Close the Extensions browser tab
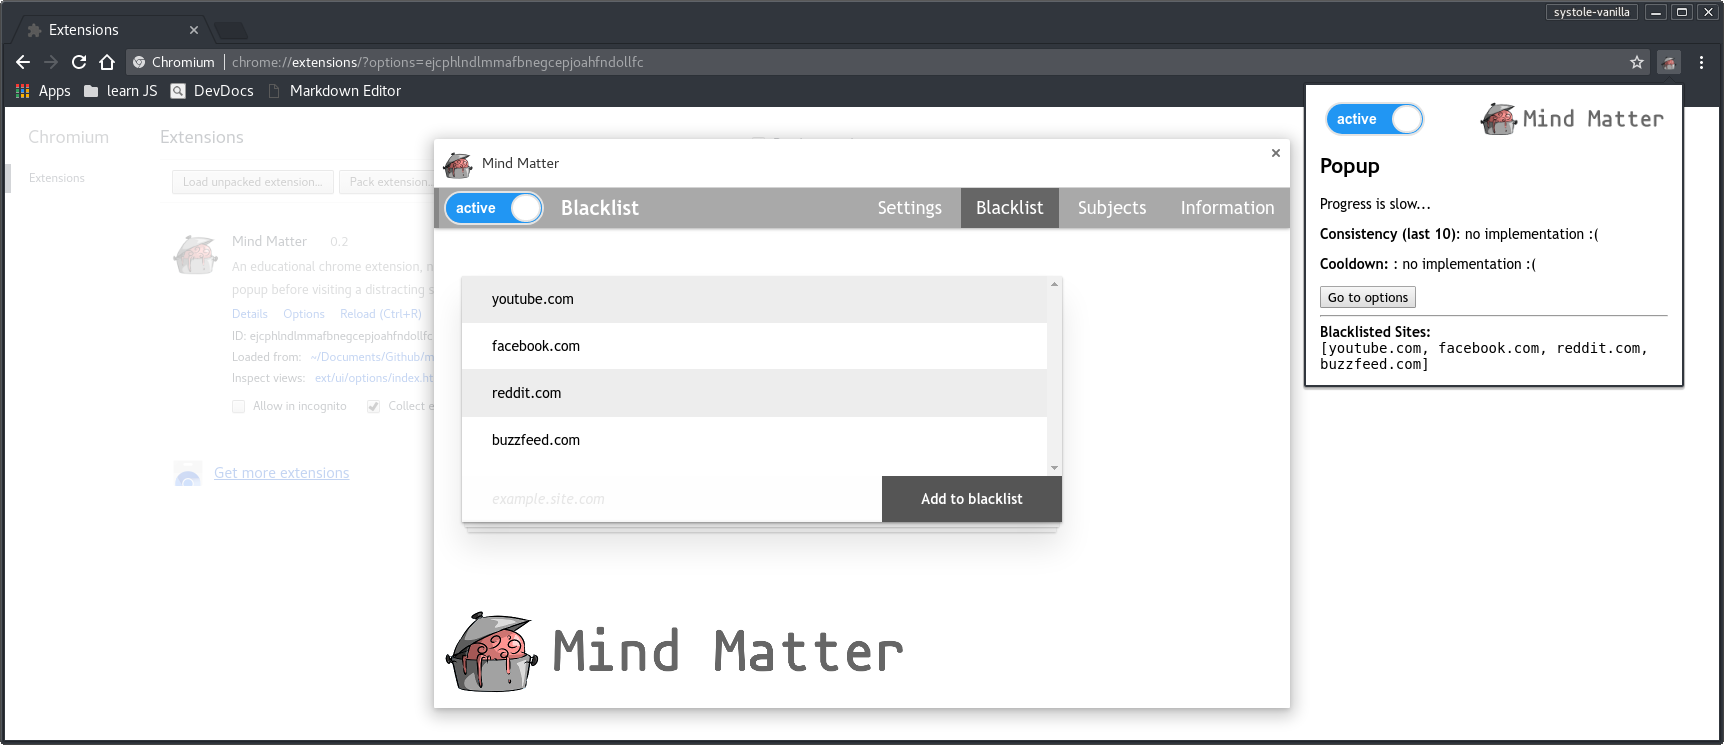Image resolution: width=1724 pixels, height=745 pixels. click(194, 30)
